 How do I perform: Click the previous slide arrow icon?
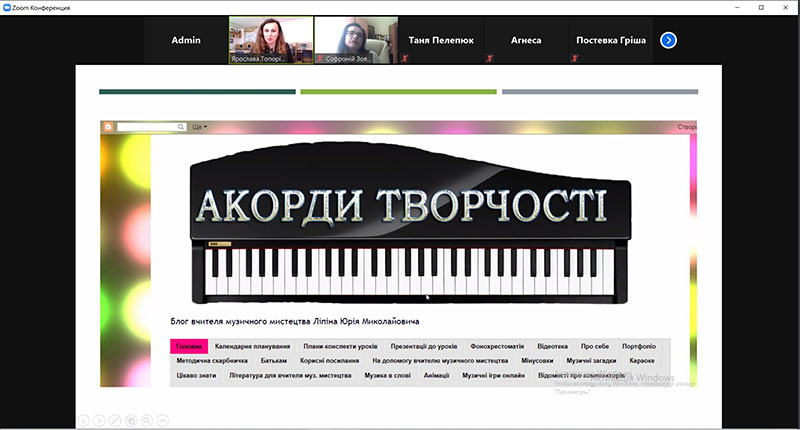click(84, 420)
